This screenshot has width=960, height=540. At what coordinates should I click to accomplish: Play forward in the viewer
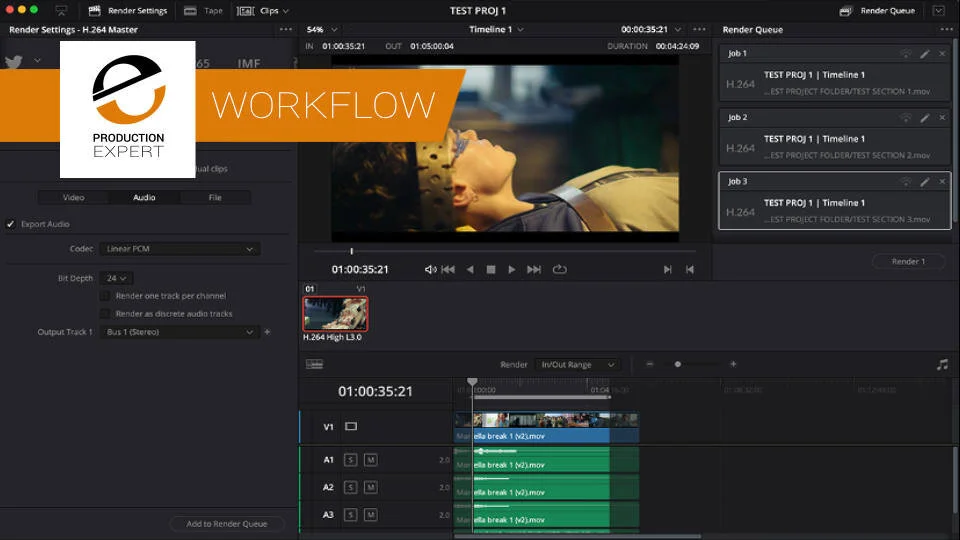pos(511,269)
